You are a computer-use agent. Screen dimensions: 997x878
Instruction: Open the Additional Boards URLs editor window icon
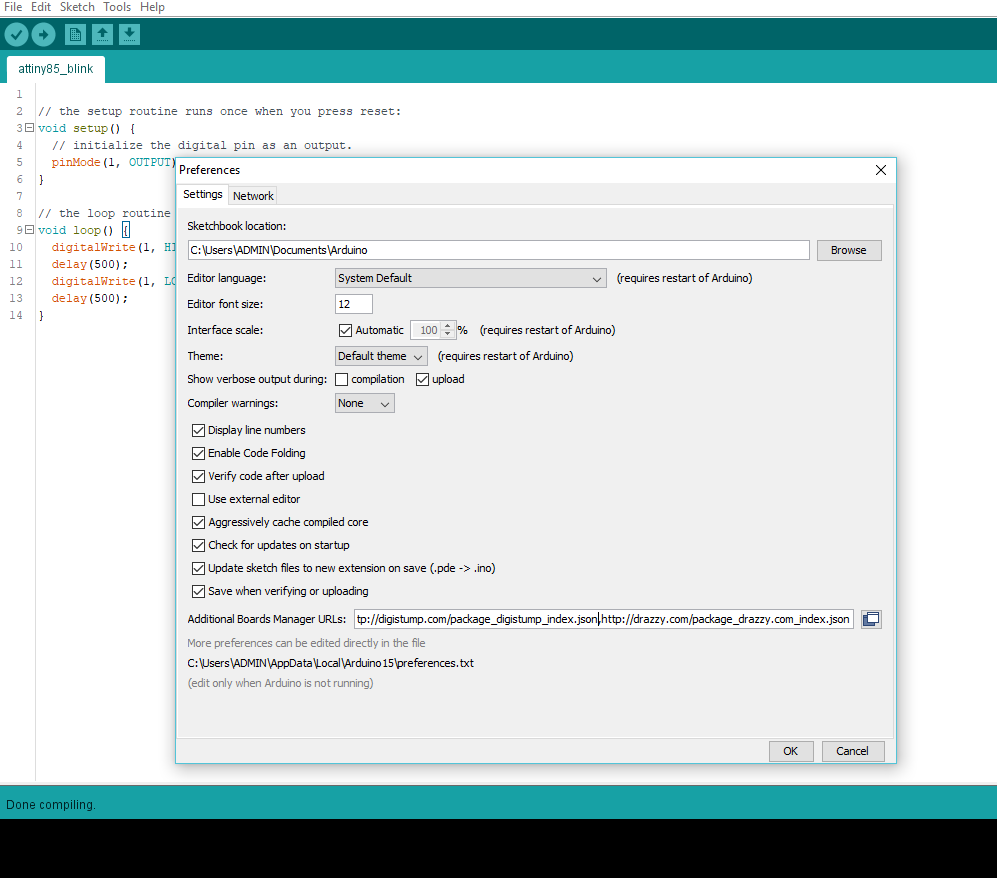click(x=871, y=619)
